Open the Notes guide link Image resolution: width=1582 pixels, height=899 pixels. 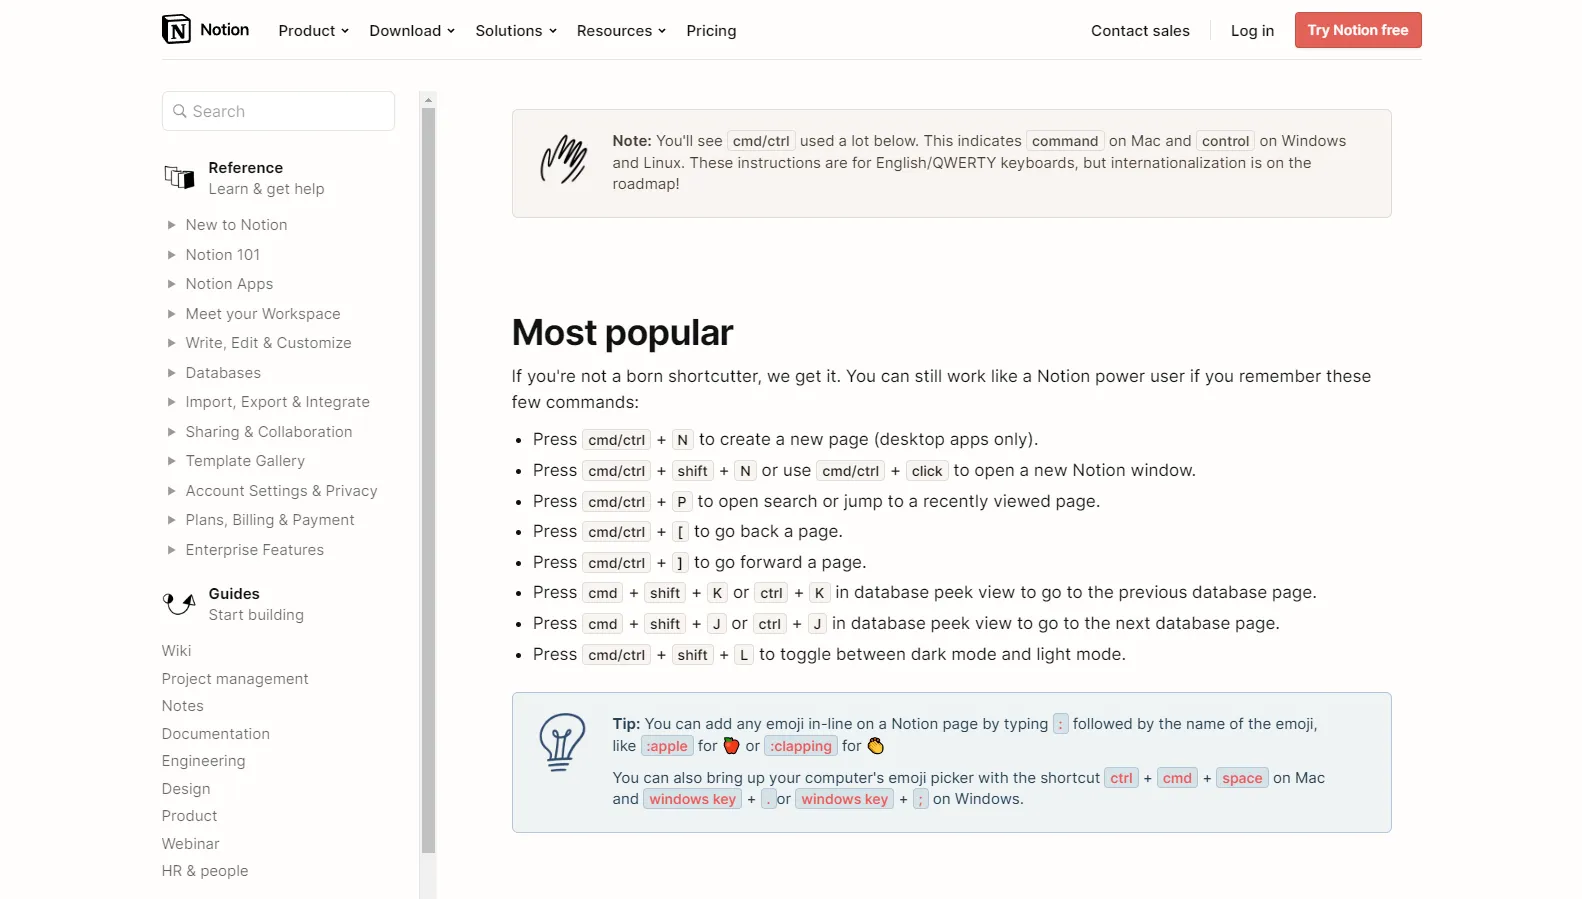(x=182, y=706)
